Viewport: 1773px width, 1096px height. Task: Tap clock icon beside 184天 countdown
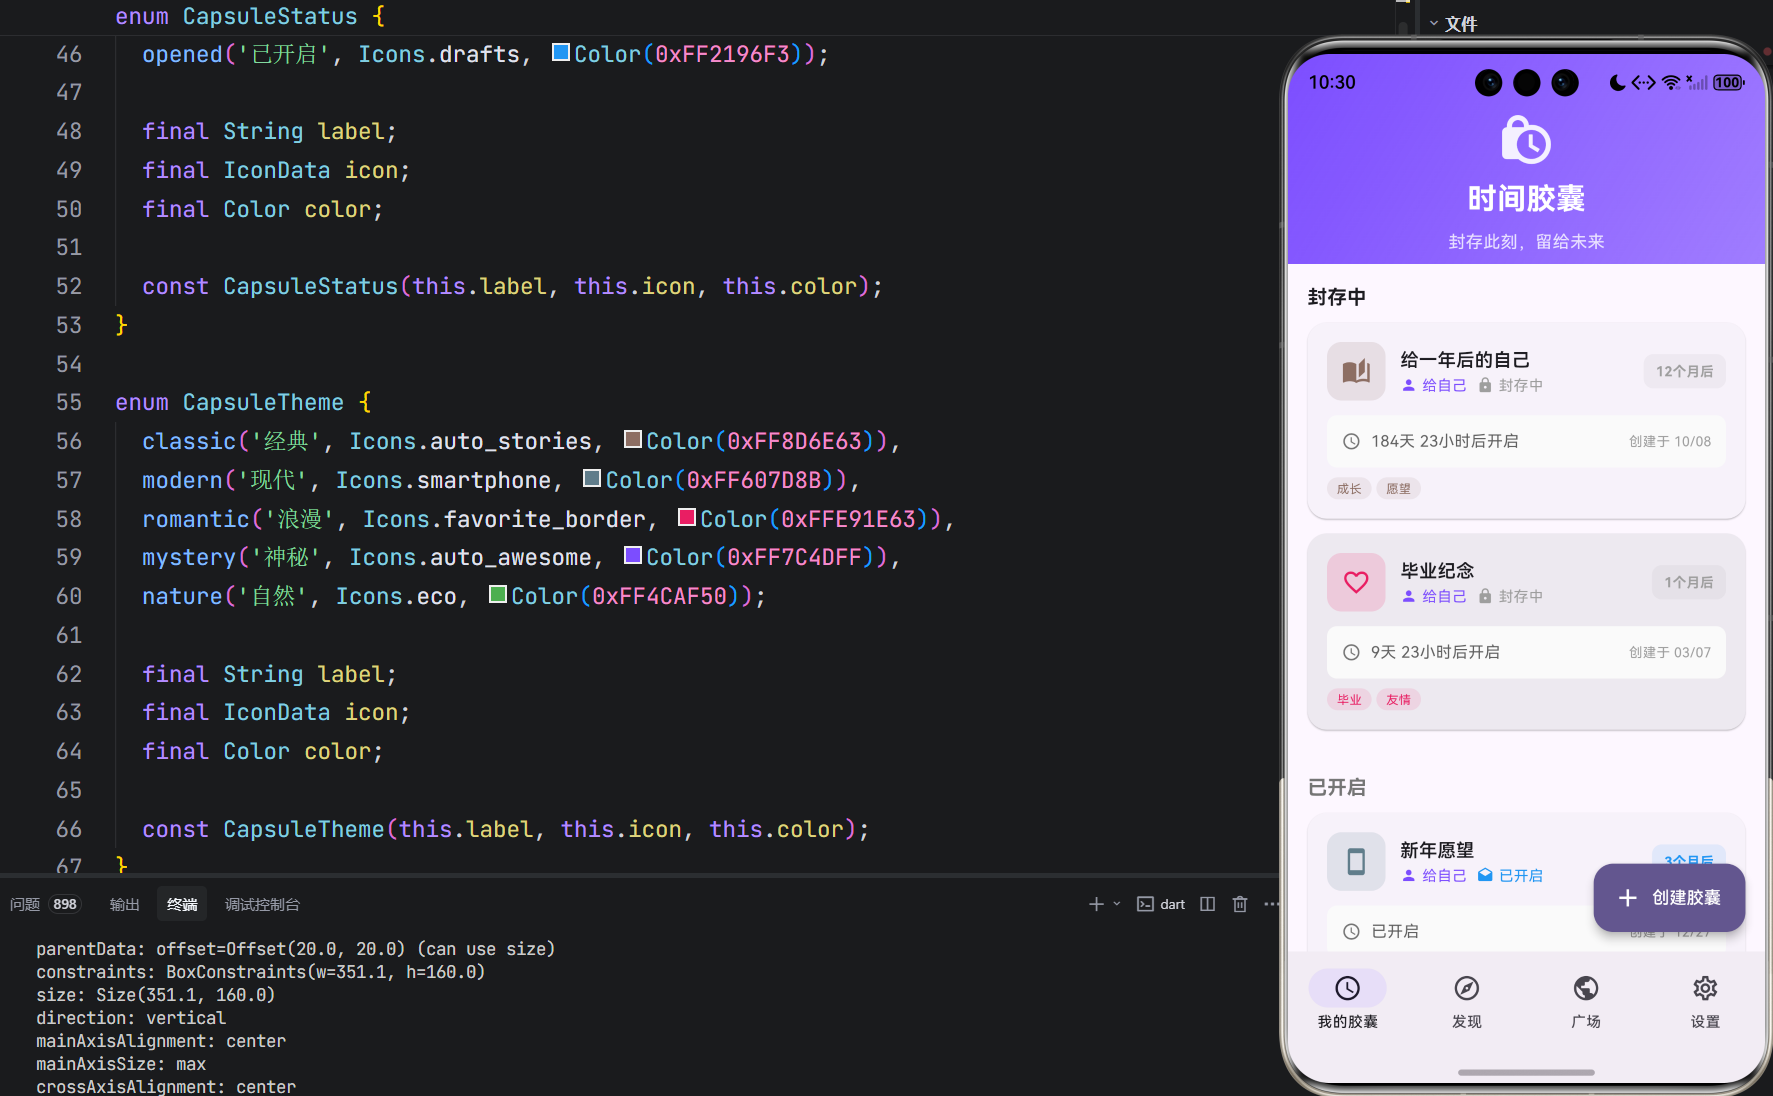pos(1351,441)
